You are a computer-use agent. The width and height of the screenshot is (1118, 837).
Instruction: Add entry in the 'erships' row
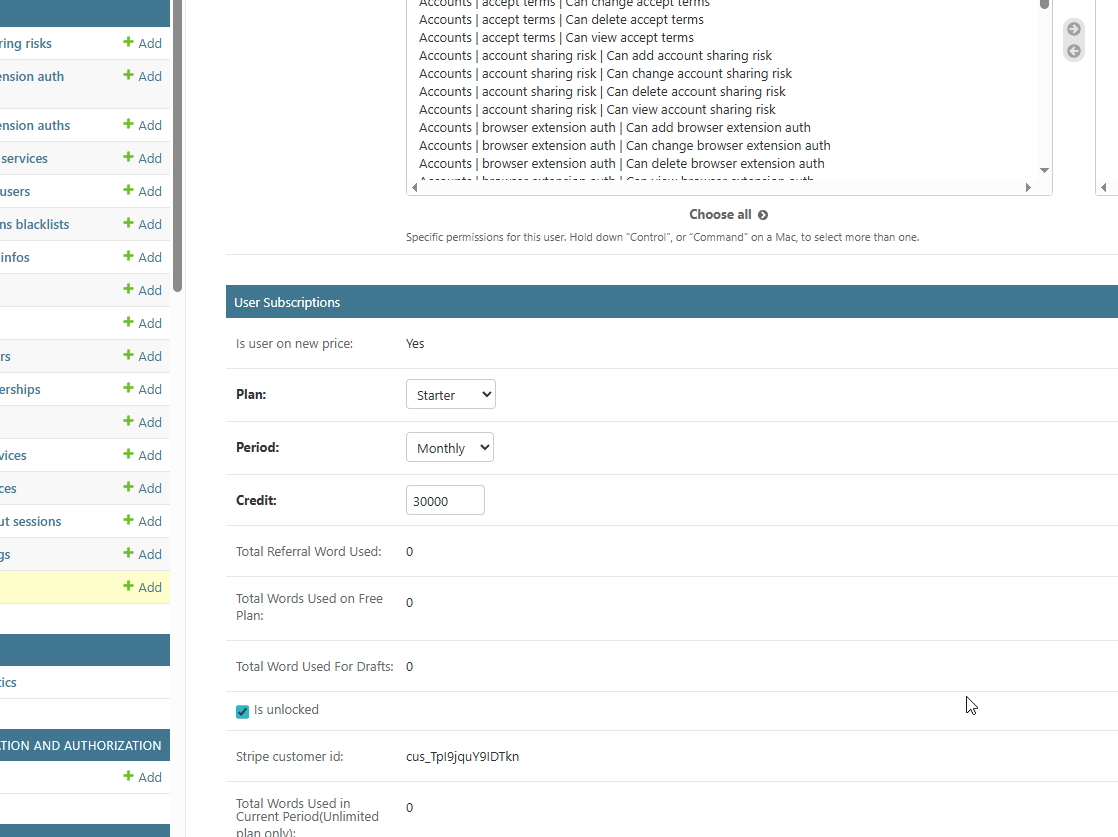tap(143, 389)
